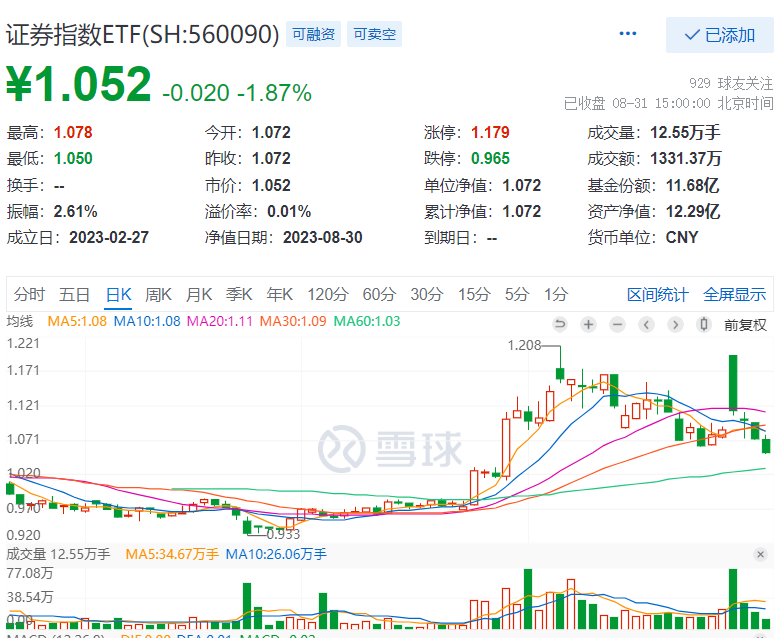Screen dimensions: 780x638
Task: Open the 前复权 adjustment dropdown
Action: click(745, 325)
